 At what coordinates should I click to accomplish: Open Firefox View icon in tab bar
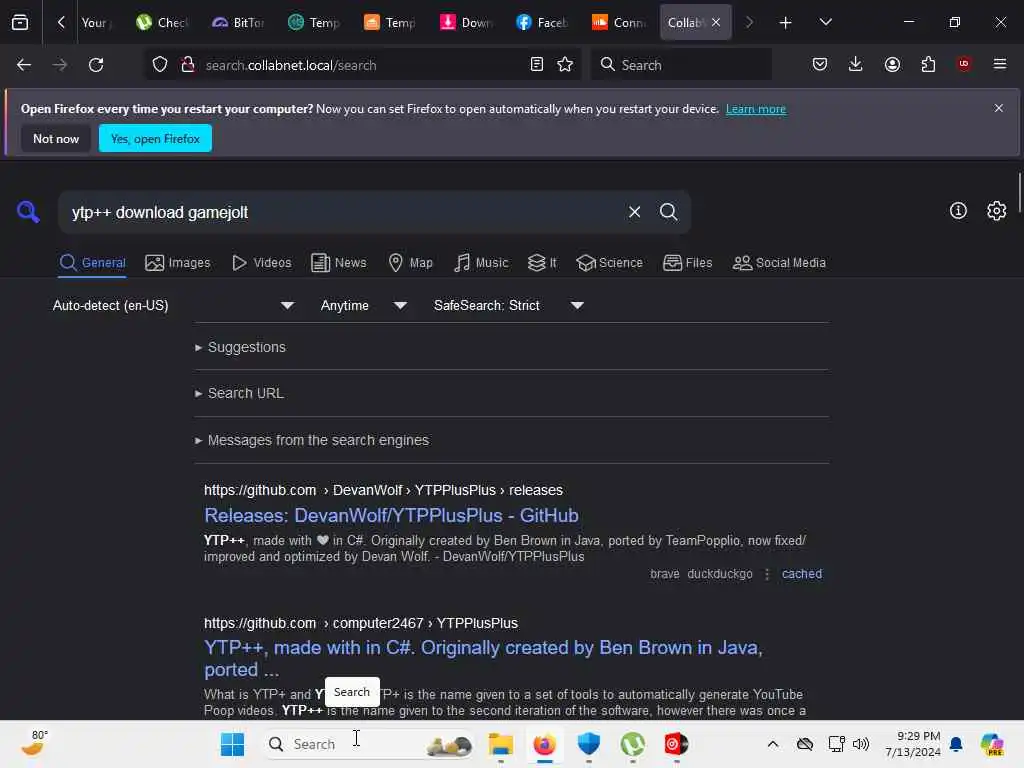tap(20, 22)
